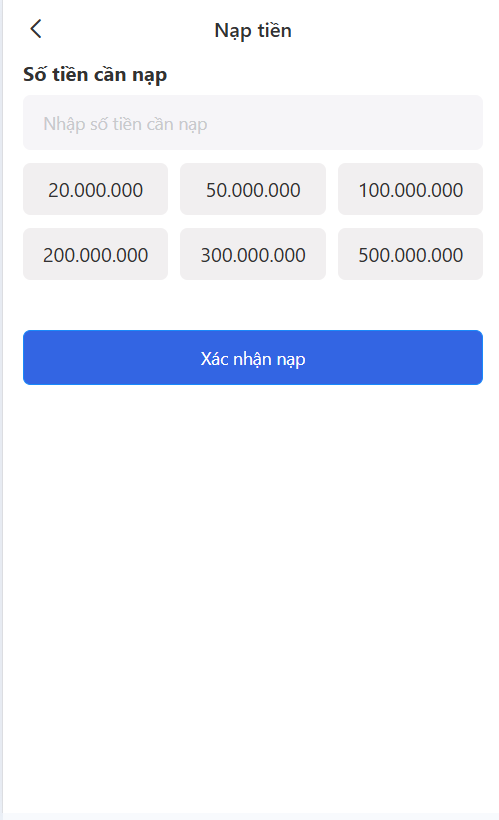Tap the 500.000.000 amount option
This screenshot has height=820, width=499.
click(410, 254)
